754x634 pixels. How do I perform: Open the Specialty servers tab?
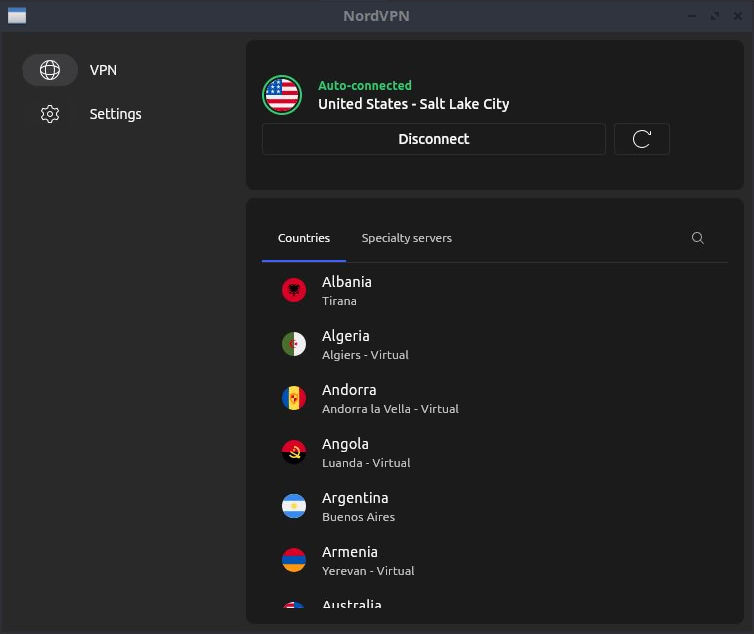(x=406, y=238)
